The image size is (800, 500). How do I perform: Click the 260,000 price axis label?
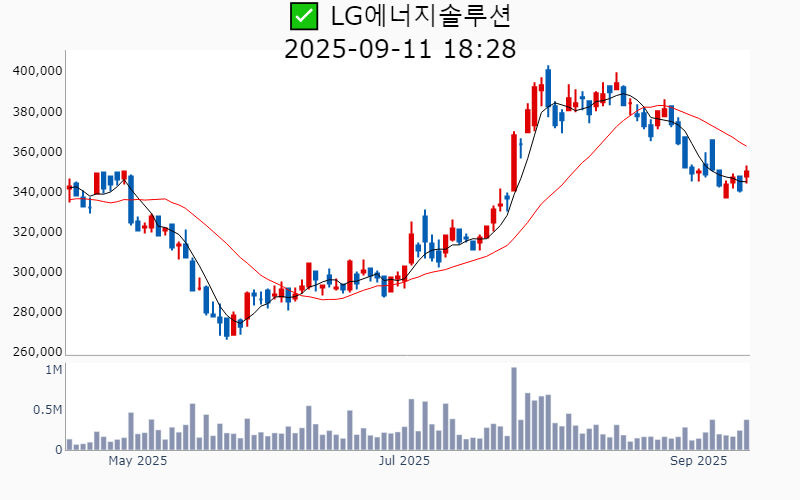click(37, 352)
